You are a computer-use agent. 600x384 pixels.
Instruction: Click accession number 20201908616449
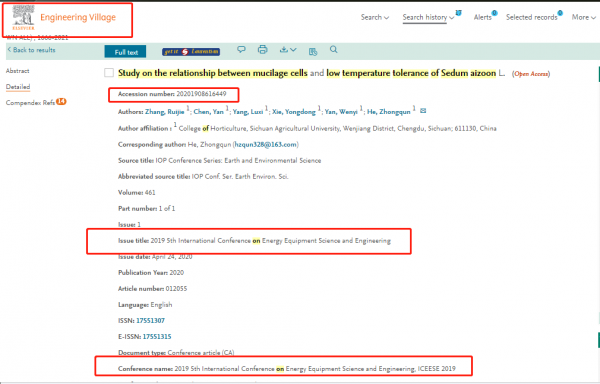pyautogui.click(x=201, y=94)
